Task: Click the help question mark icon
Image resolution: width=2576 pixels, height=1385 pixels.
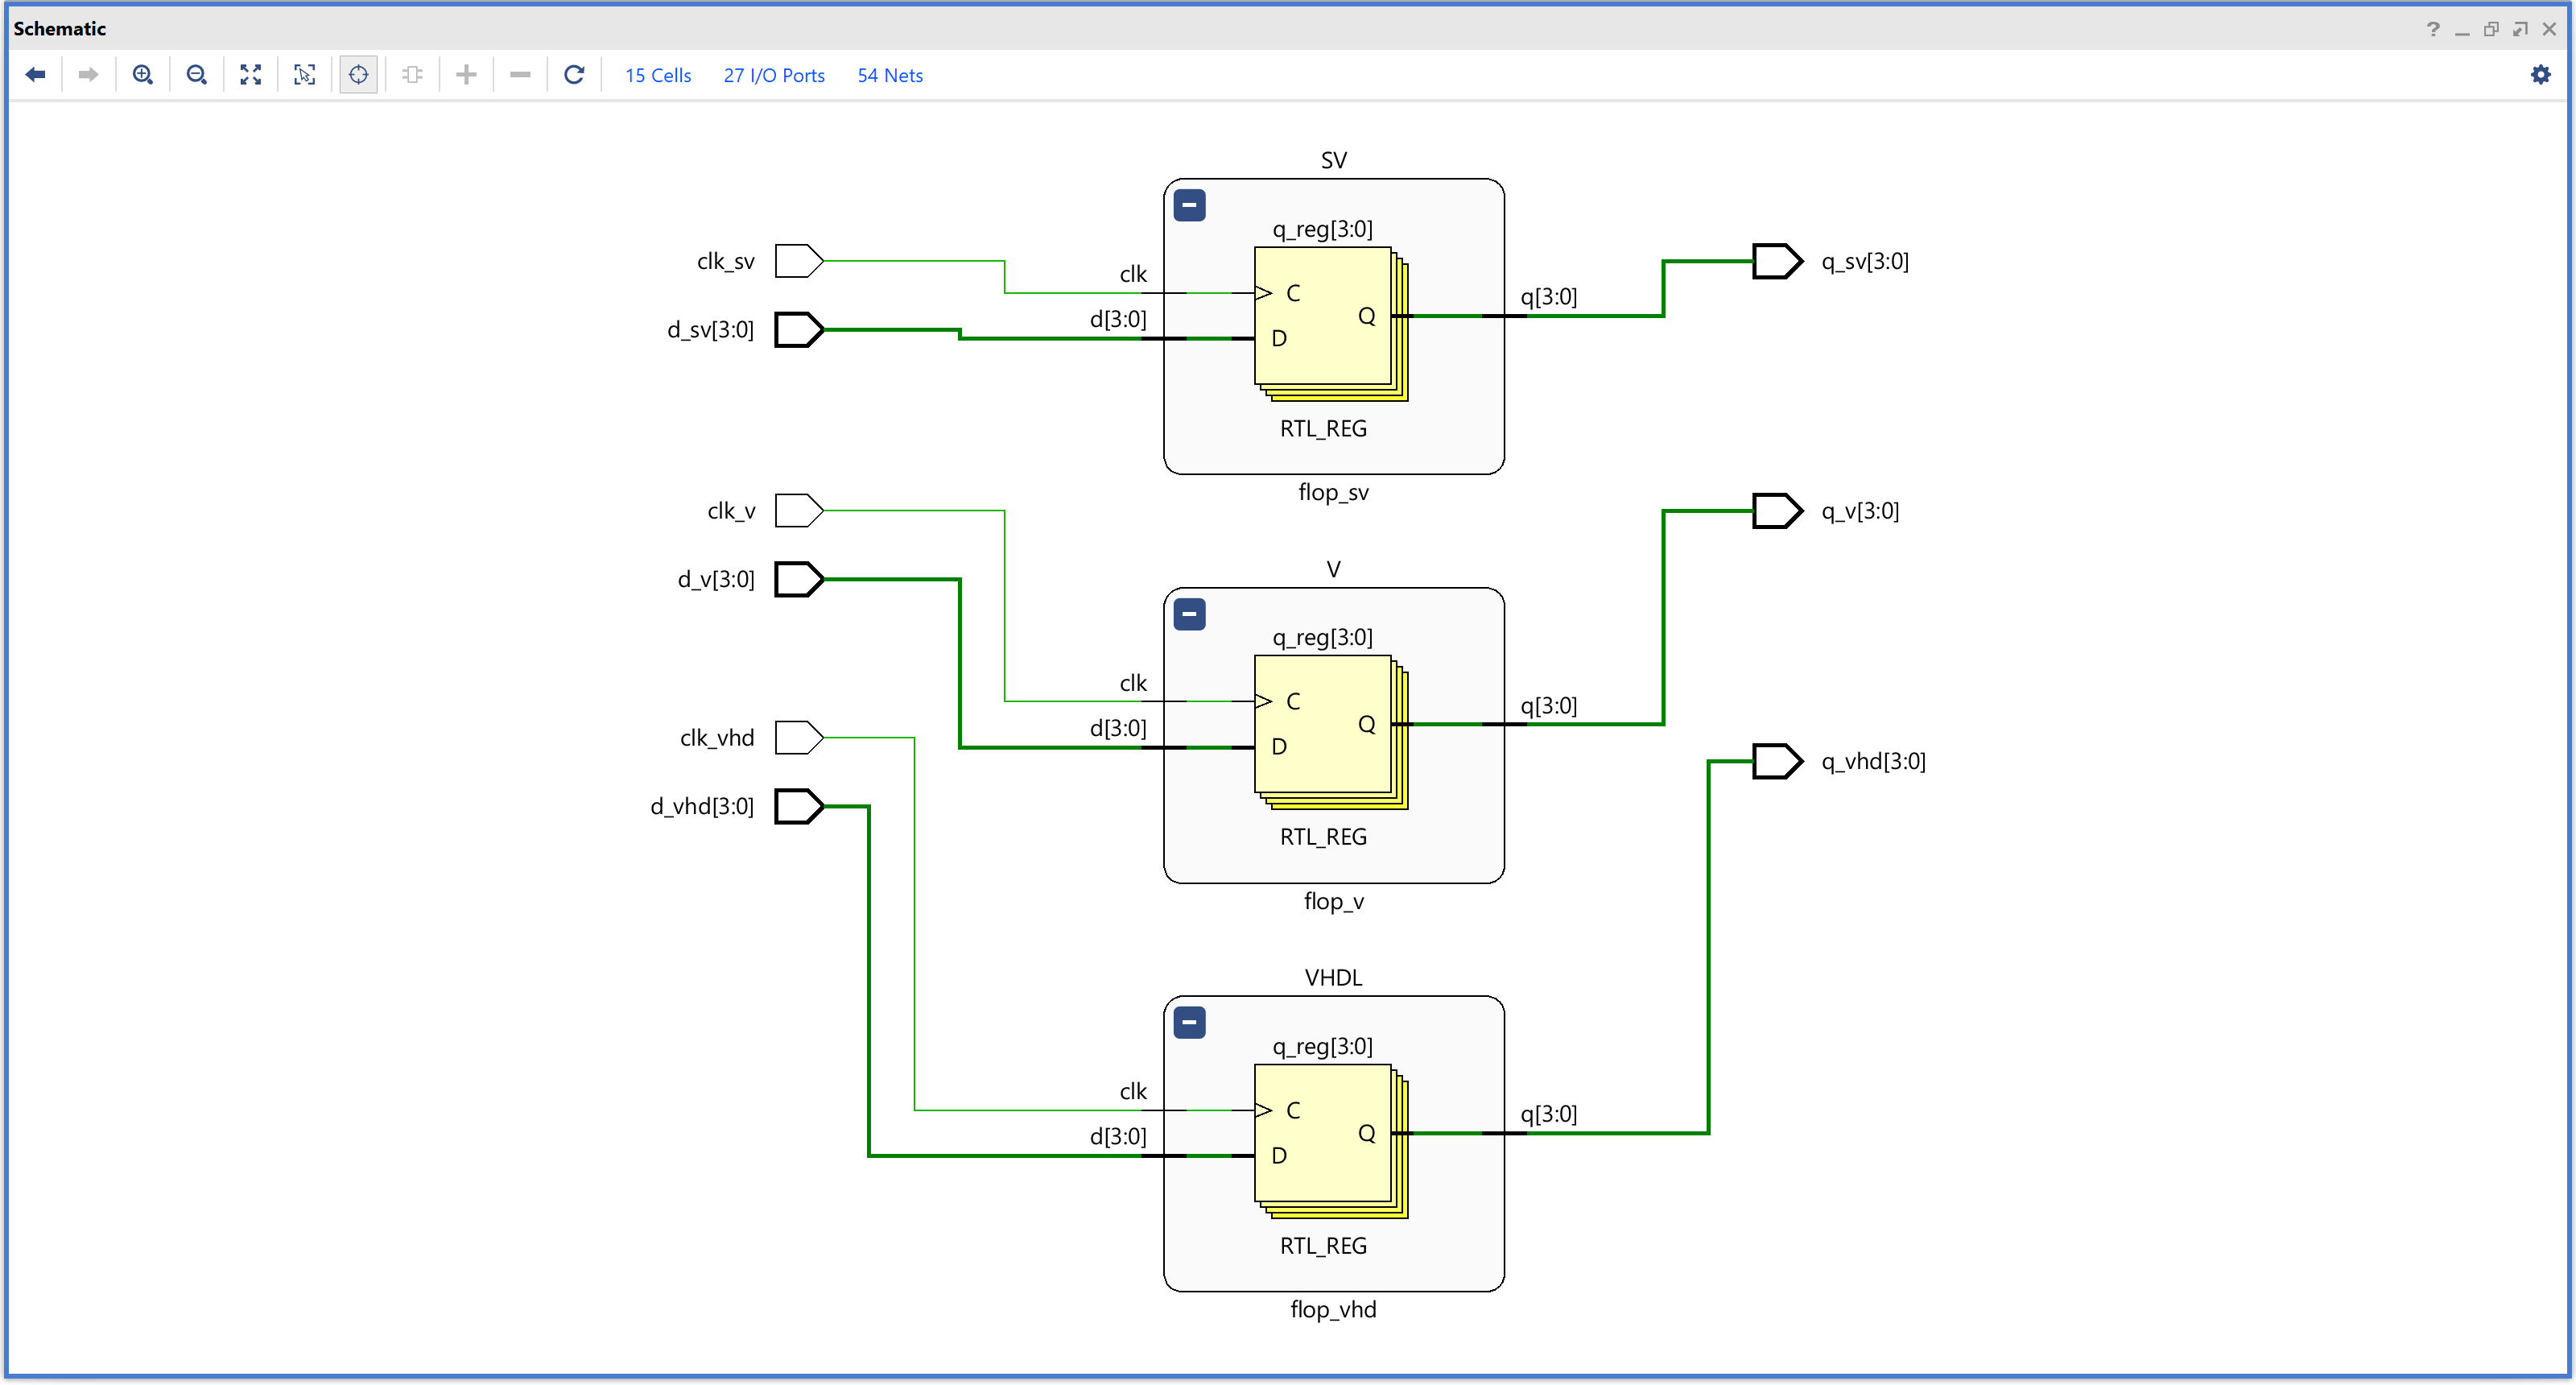Action: point(2433,29)
